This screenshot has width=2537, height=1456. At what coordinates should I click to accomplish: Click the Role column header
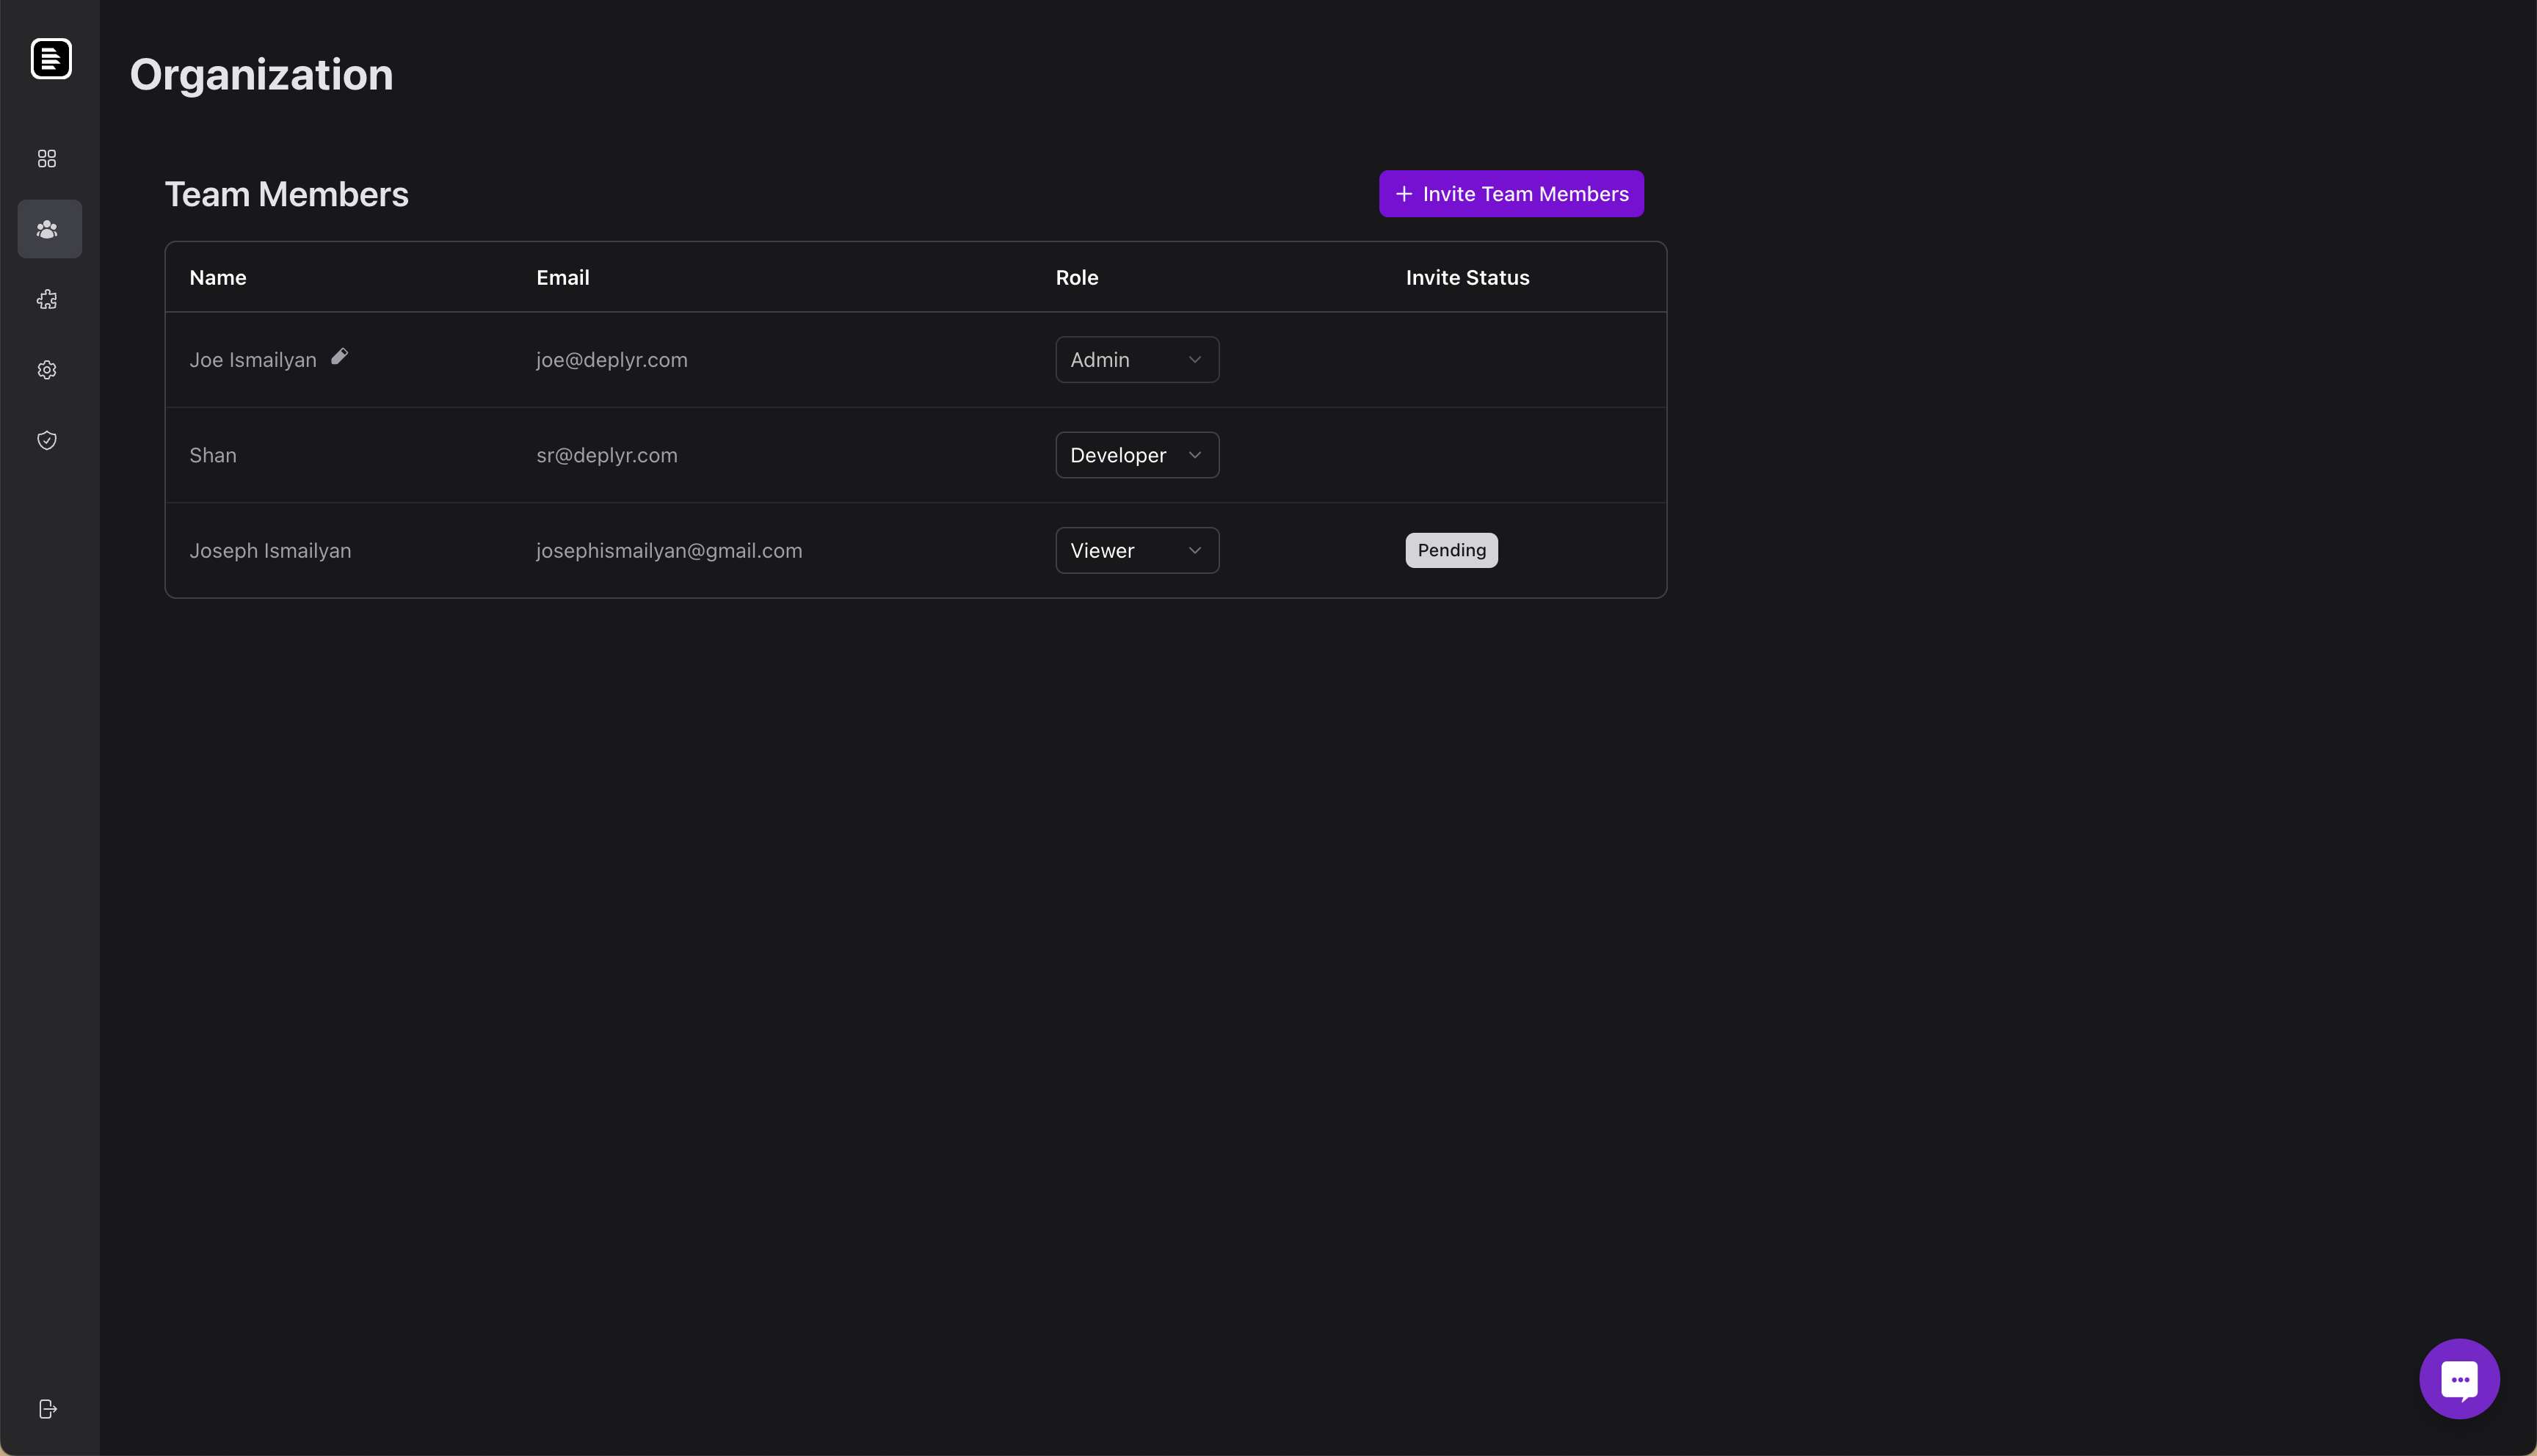click(x=1076, y=278)
